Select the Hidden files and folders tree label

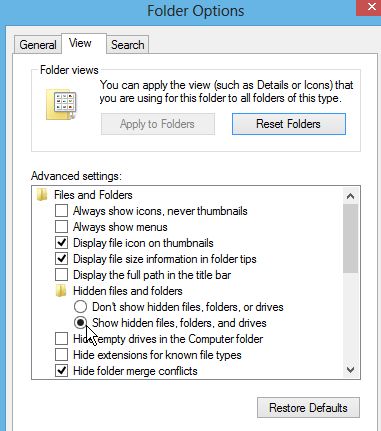(128, 291)
